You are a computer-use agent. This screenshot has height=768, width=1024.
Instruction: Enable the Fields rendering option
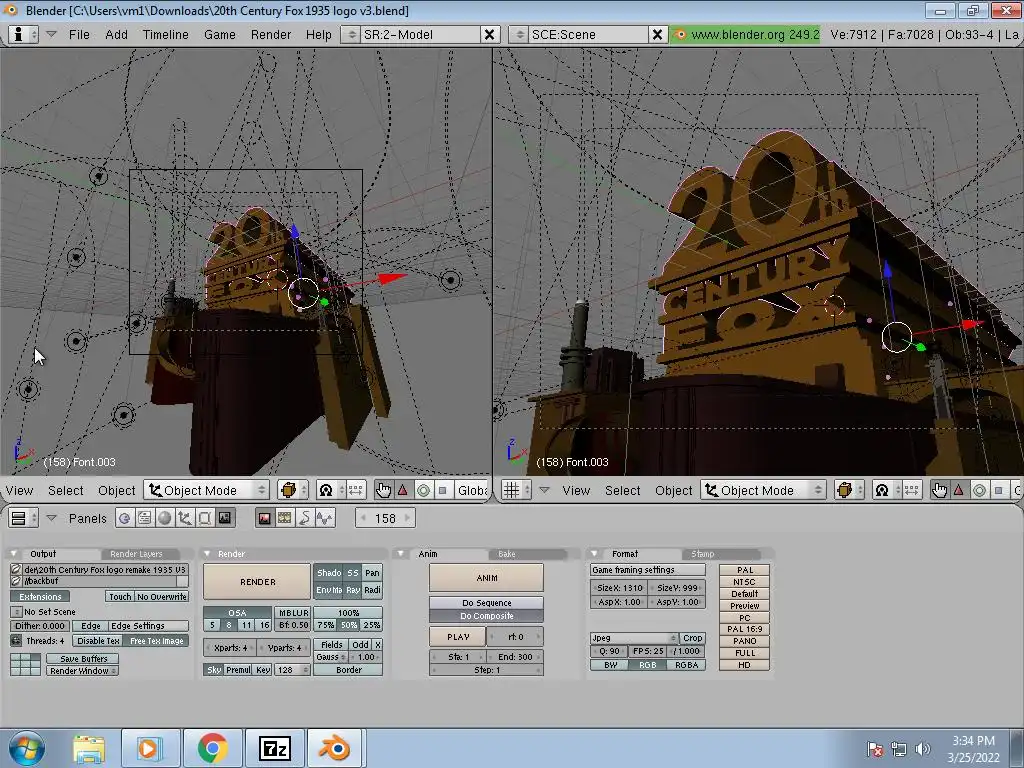332,645
